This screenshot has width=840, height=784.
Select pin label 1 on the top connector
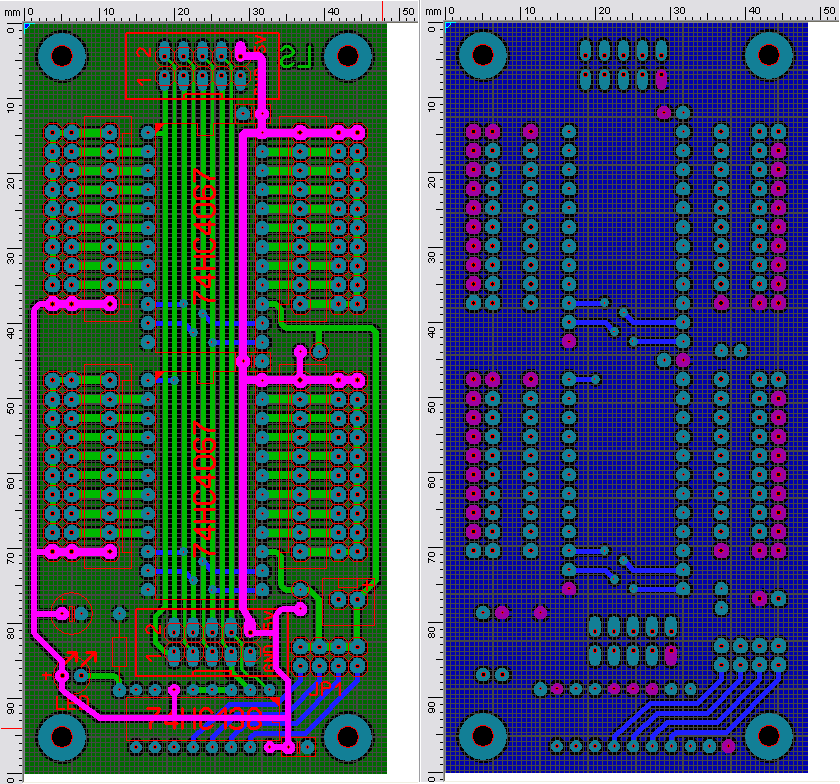coord(144,82)
